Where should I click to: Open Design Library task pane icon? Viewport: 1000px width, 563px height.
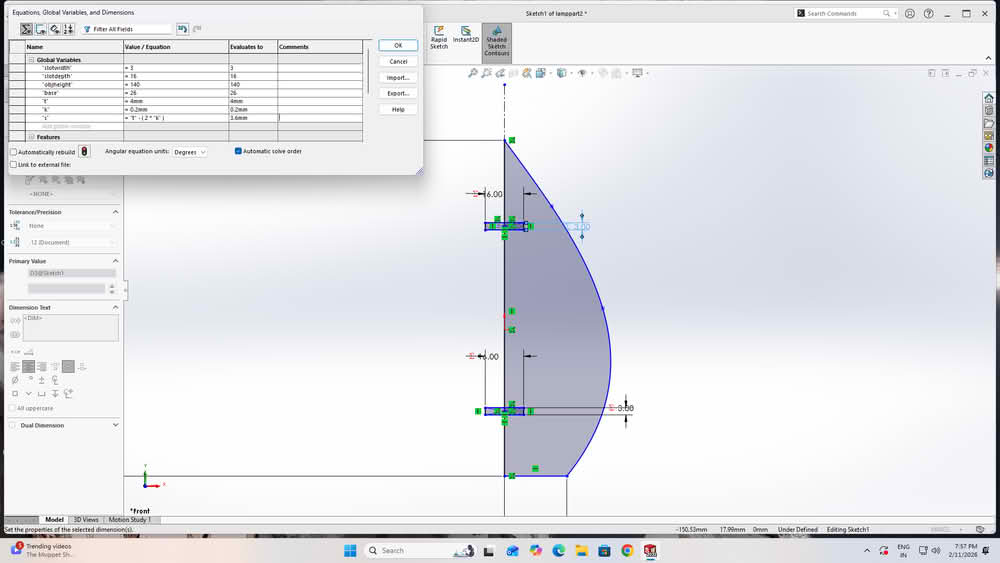(x=989, y=111)
